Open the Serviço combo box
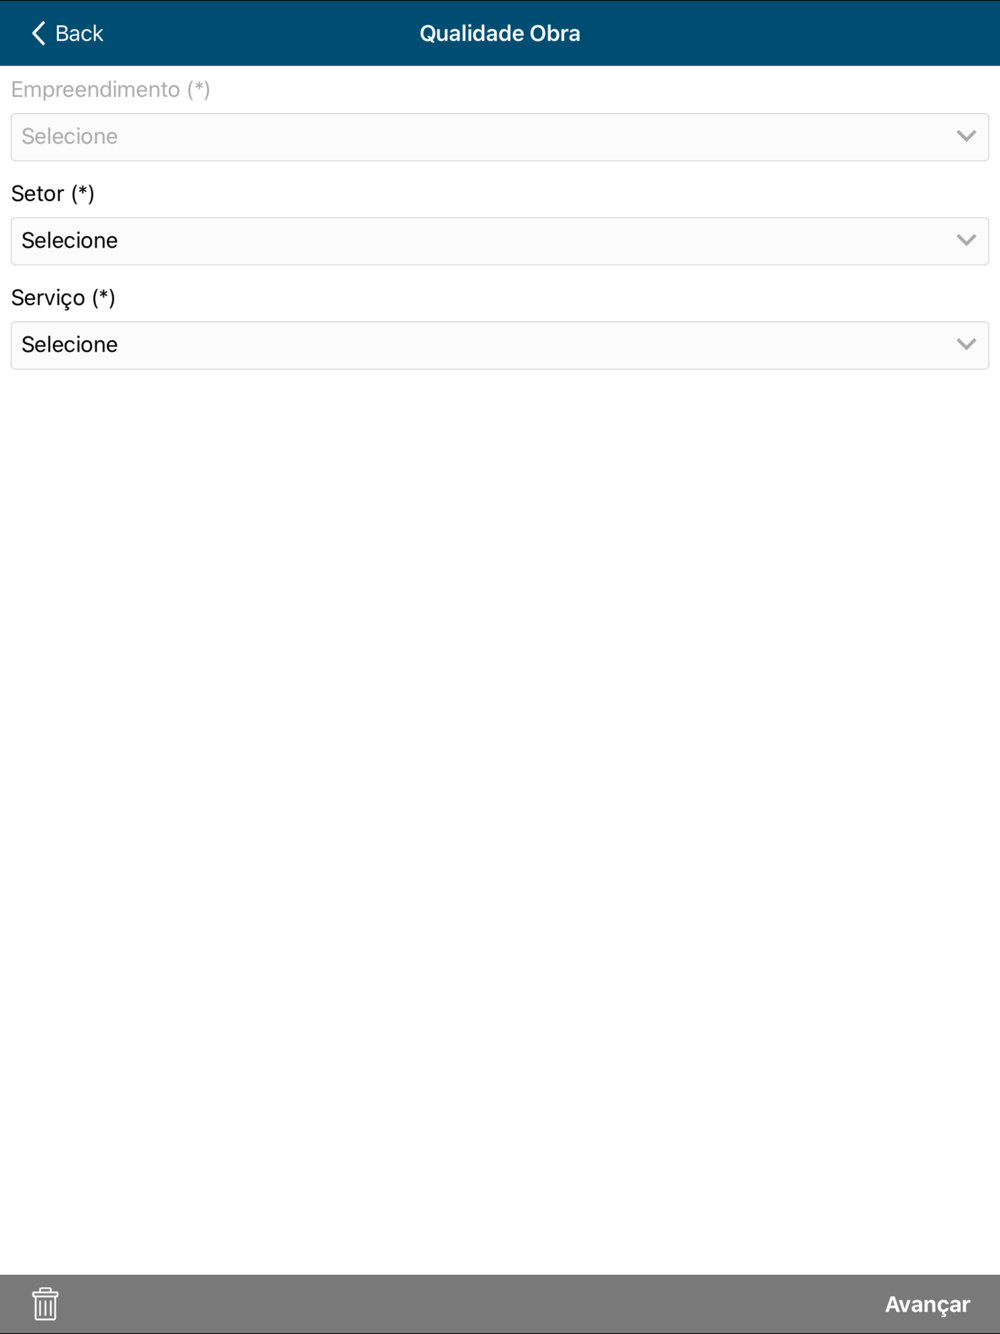Viewport: 1000px width, 1334px height. [500, 345]
